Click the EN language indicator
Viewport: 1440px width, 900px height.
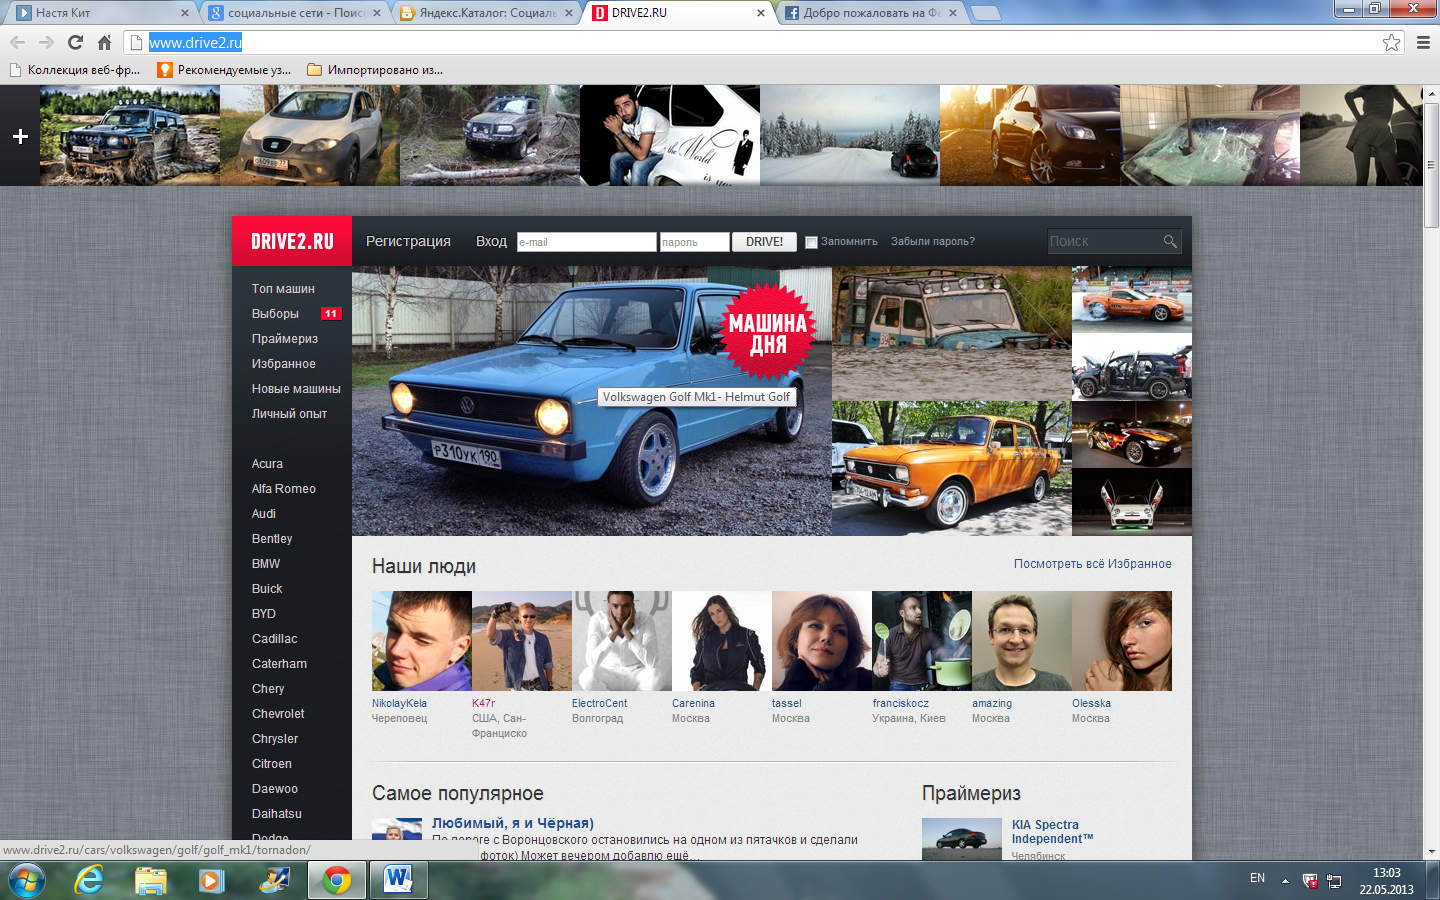pyautogui.click(x=1257, y=878)
